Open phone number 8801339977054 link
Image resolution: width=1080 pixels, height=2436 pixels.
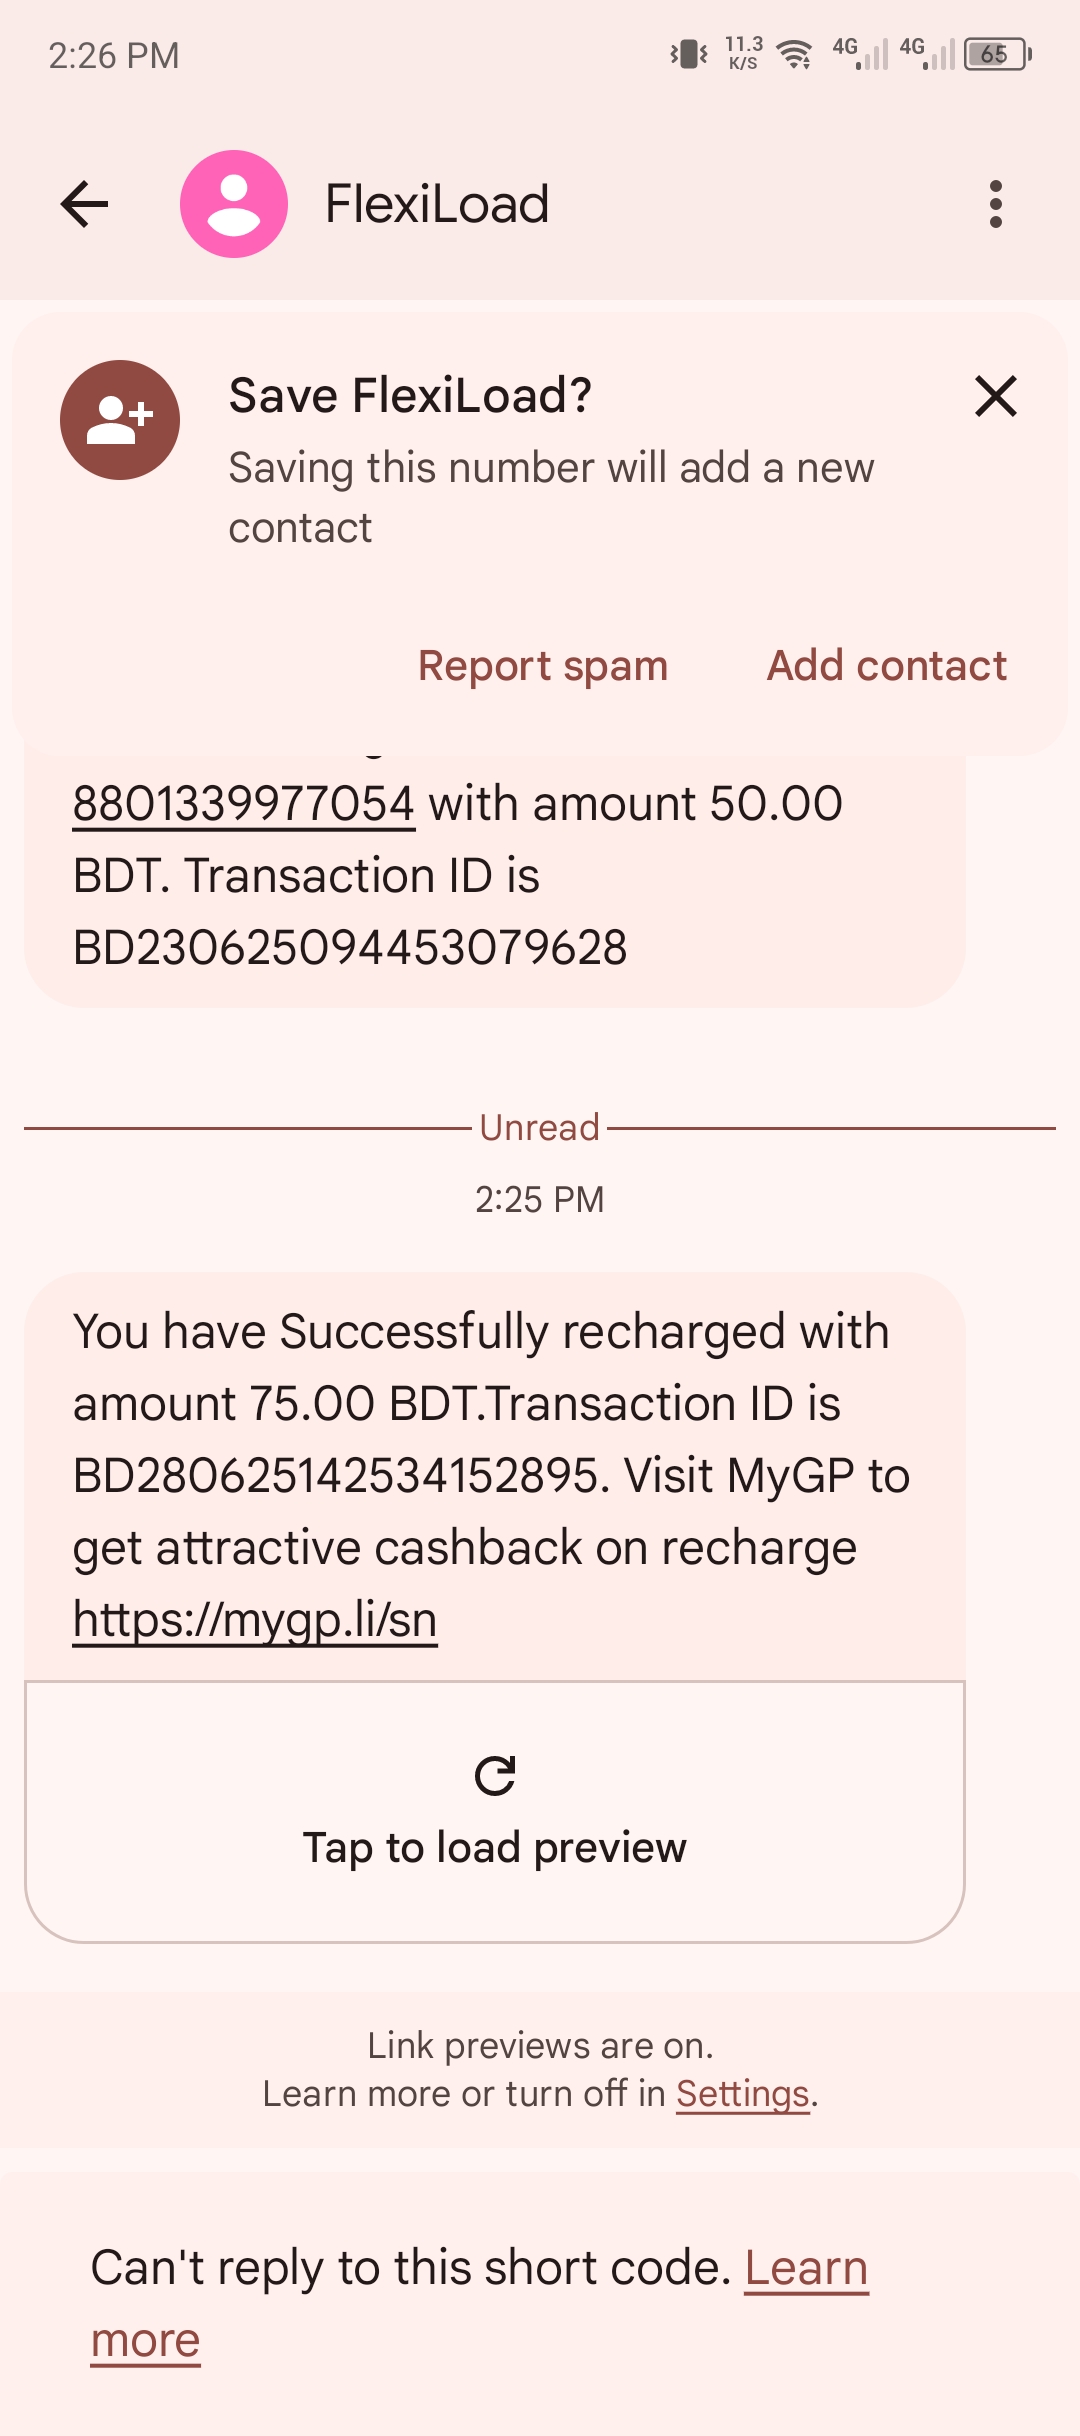244,804
